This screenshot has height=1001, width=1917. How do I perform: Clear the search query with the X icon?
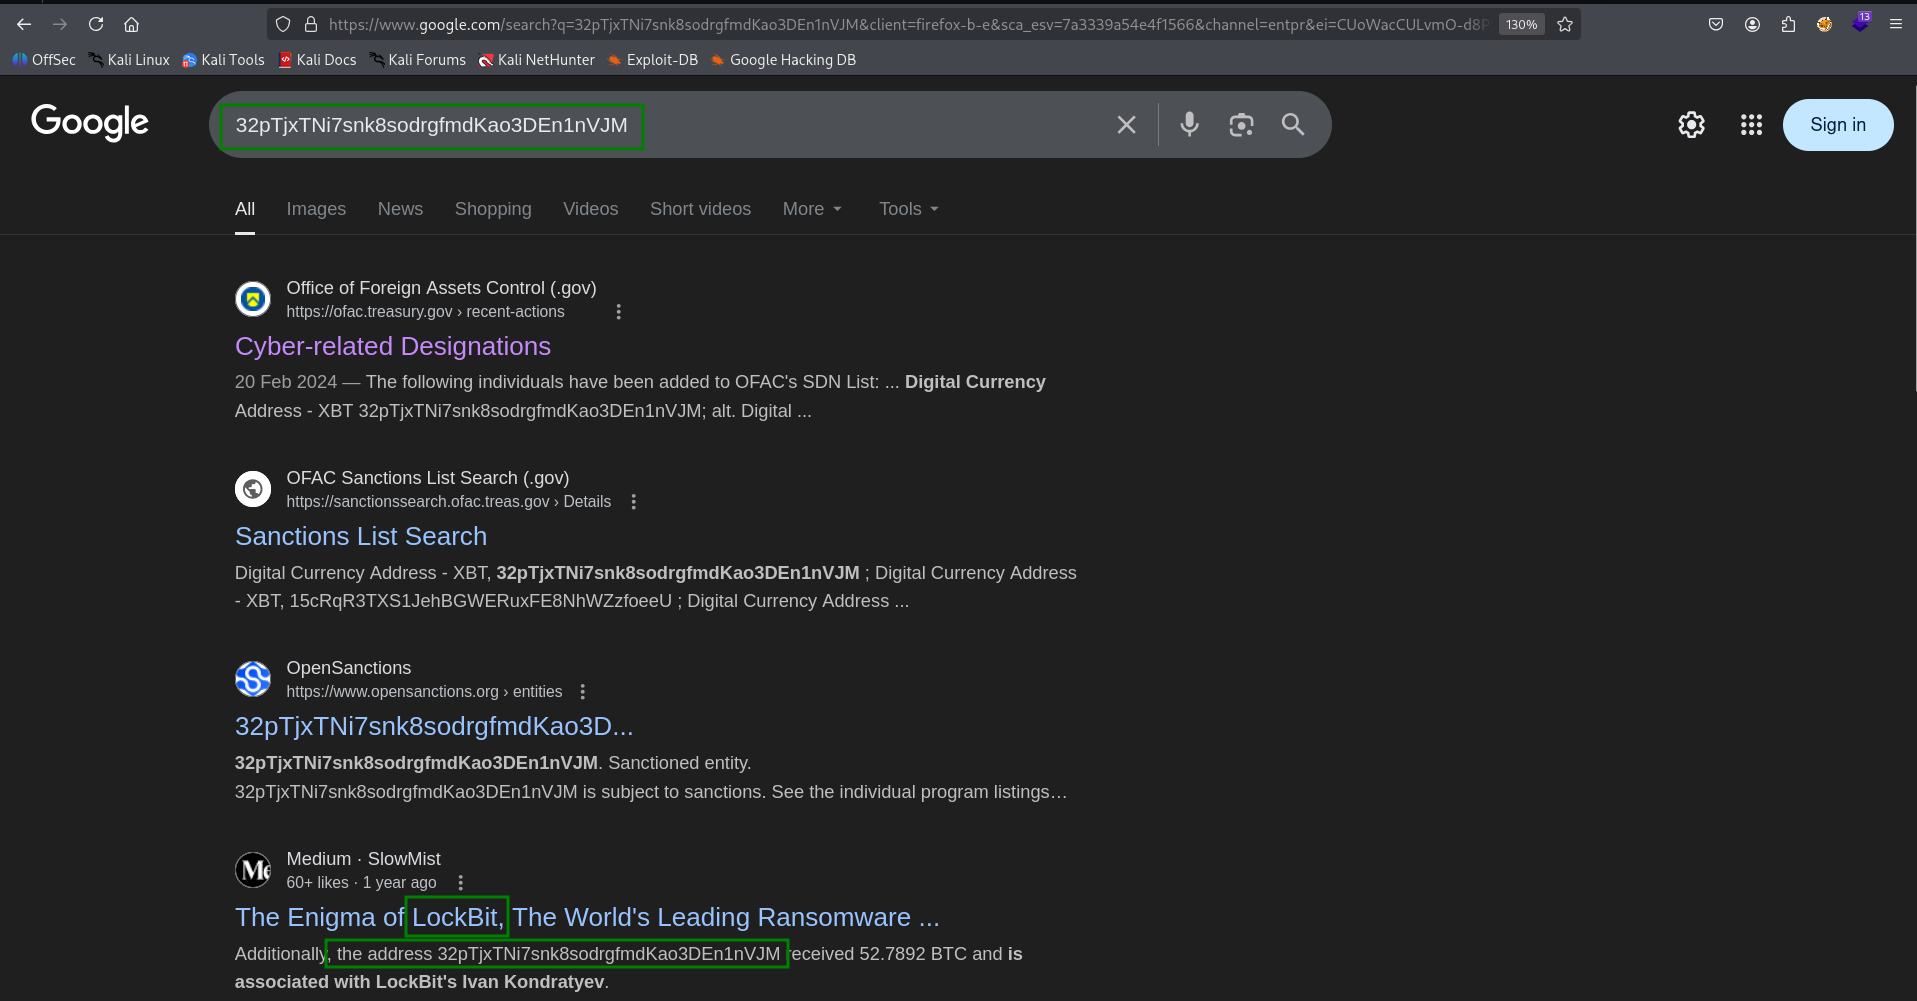click(1126, 124)
